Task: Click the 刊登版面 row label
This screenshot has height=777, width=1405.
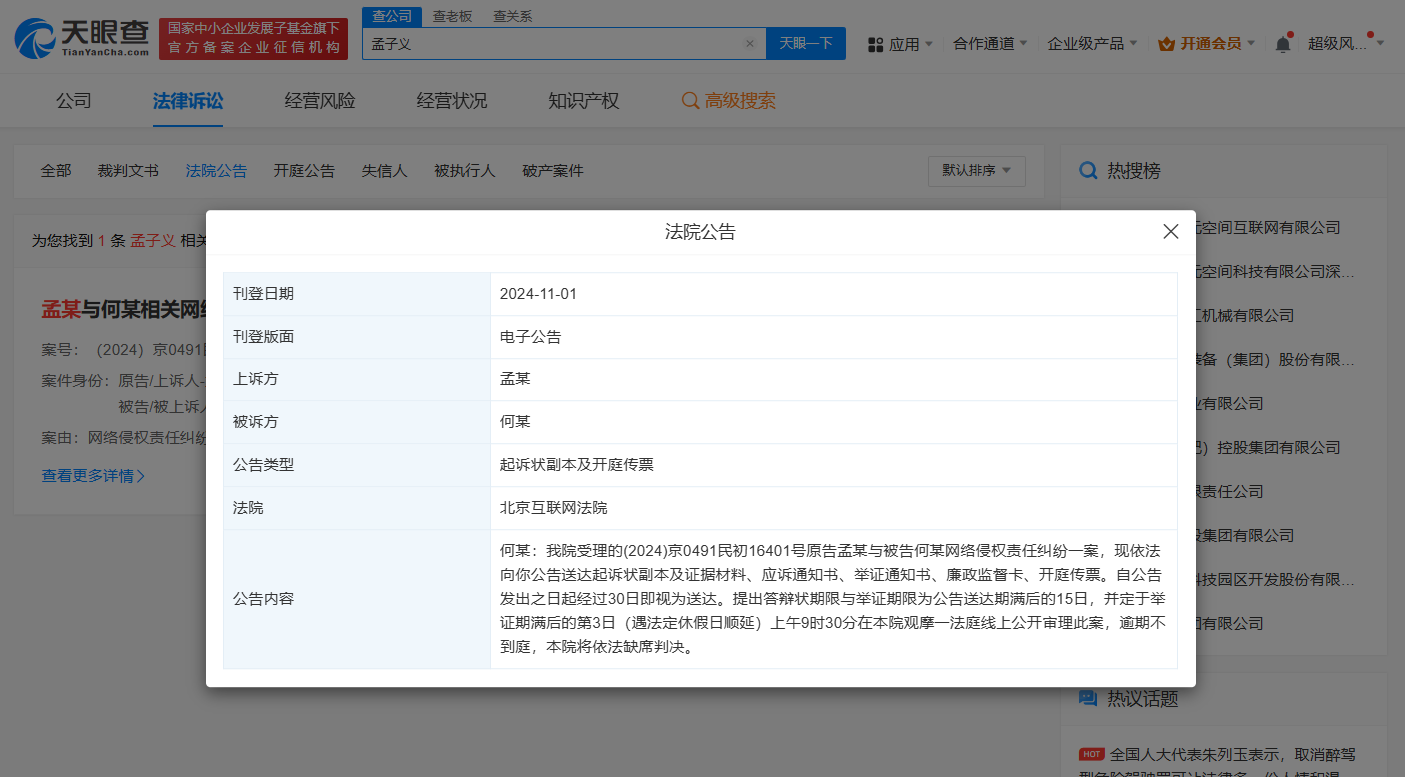Action: tap(264, 337)
